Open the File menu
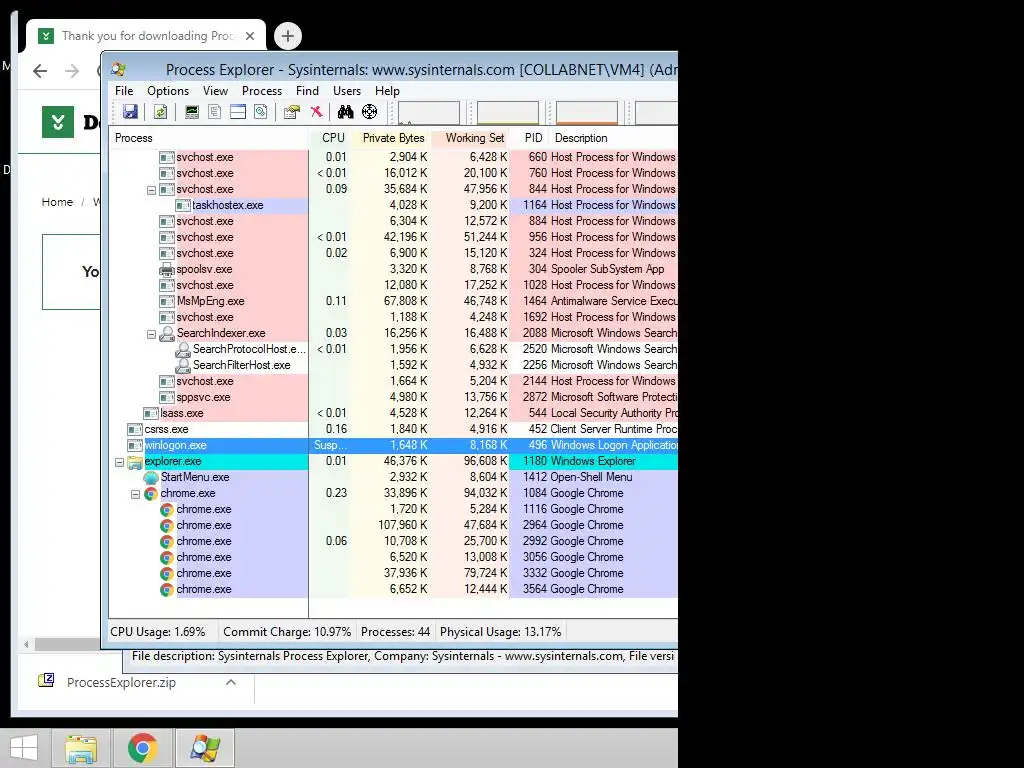 coord(124,91)
